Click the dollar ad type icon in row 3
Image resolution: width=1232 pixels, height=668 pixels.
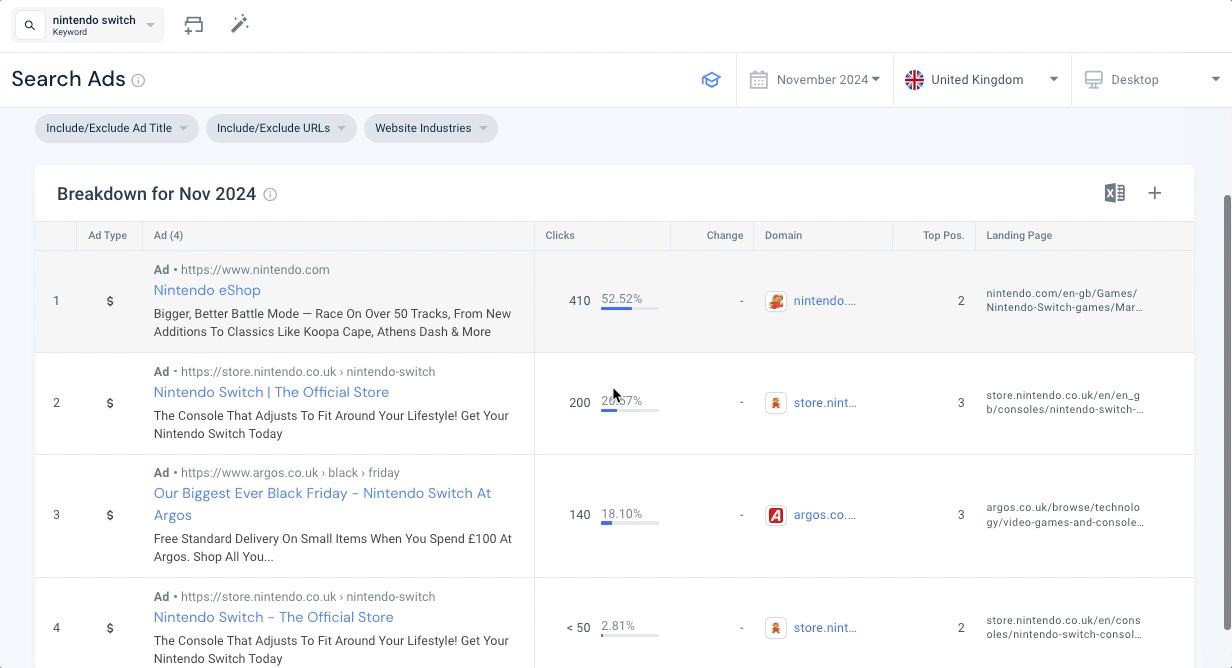point(110,515)
